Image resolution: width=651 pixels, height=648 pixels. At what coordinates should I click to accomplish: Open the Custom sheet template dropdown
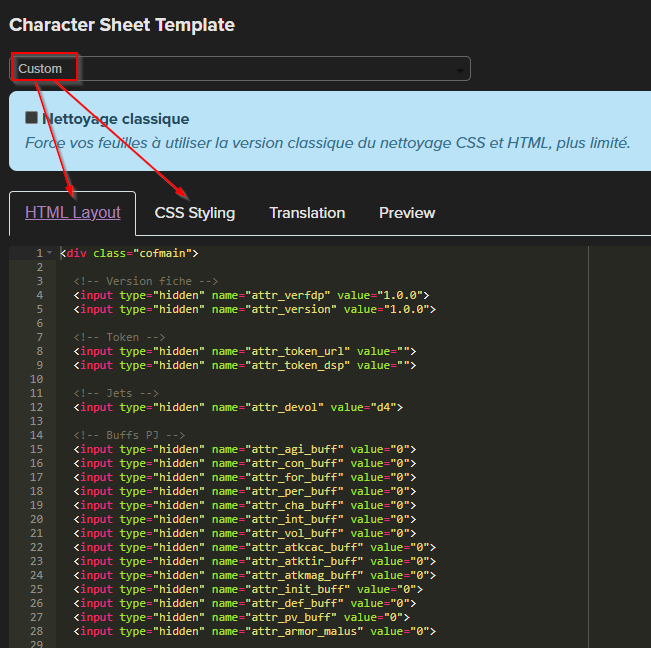point(240,69)
